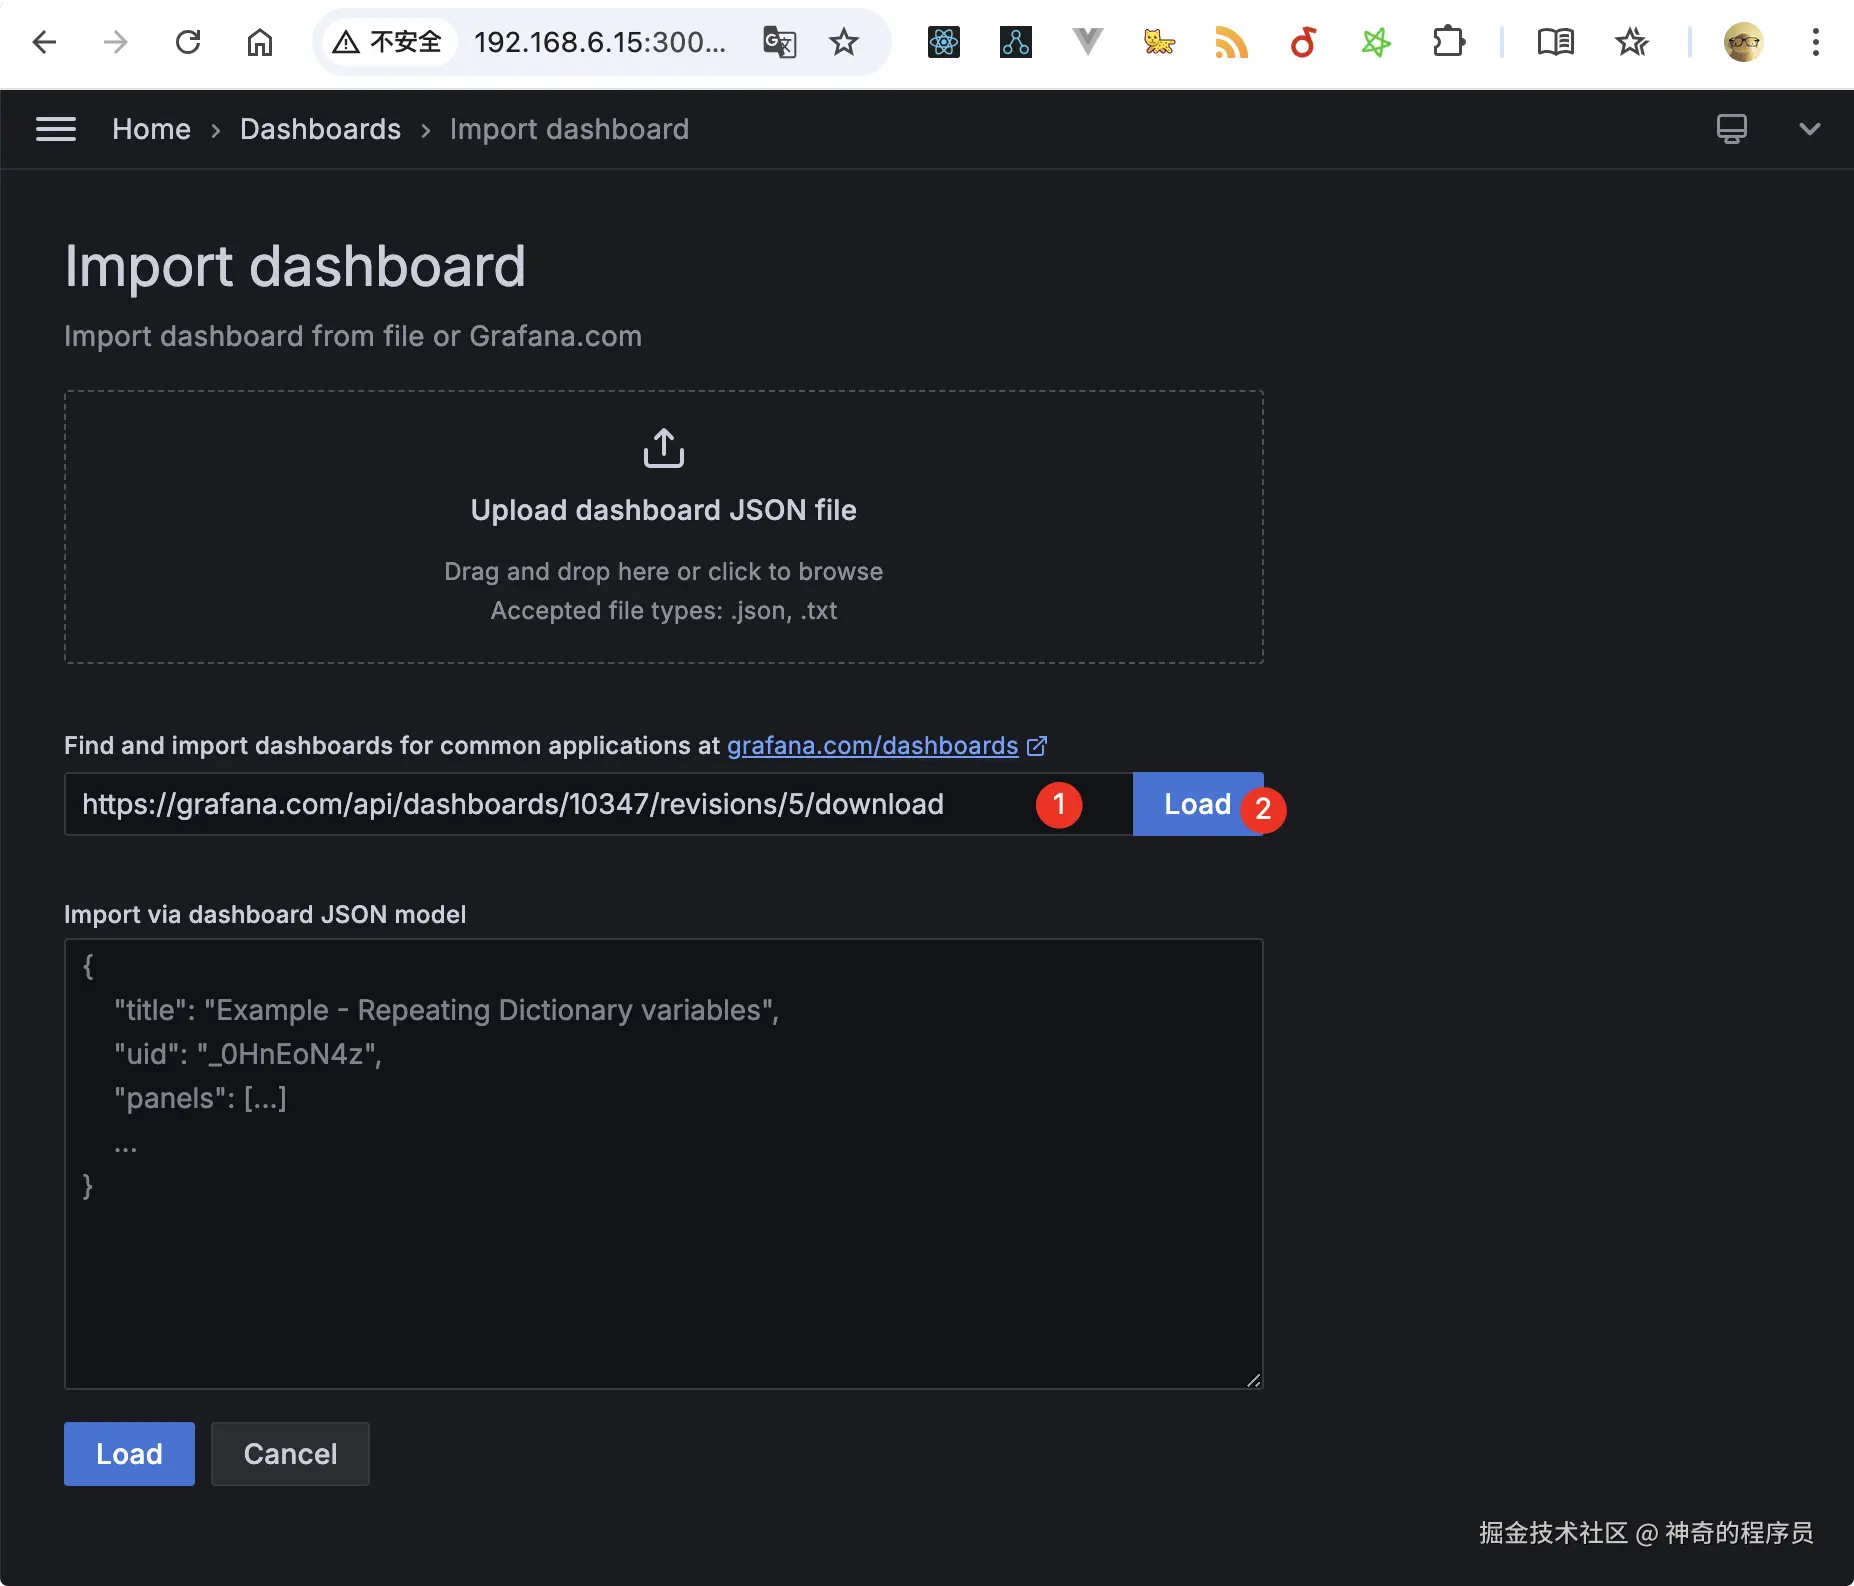Click the Load button beside the URL field
Image resolution: width=1854 pixels, height=1586 pixels.
click(1198, 804)
